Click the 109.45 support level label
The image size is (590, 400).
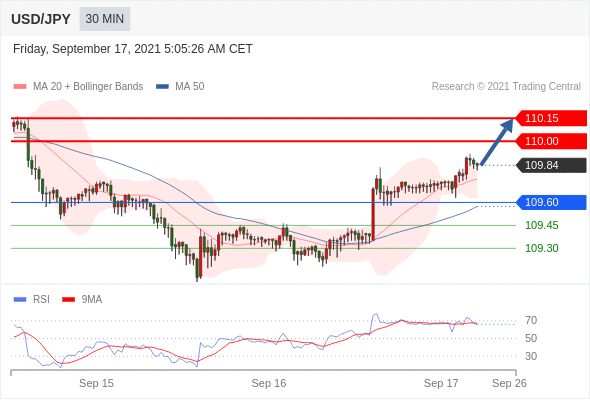click(542, 225)
